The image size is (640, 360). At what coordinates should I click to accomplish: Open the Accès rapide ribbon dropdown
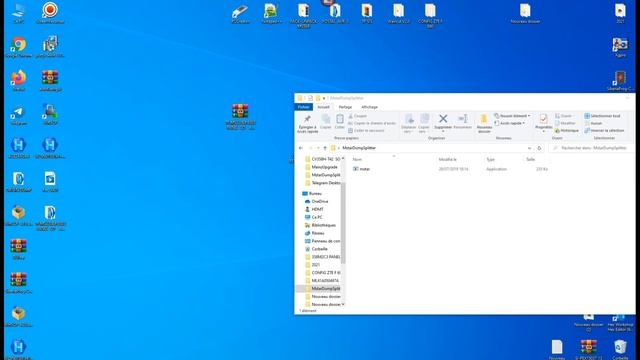coord(509,123)
